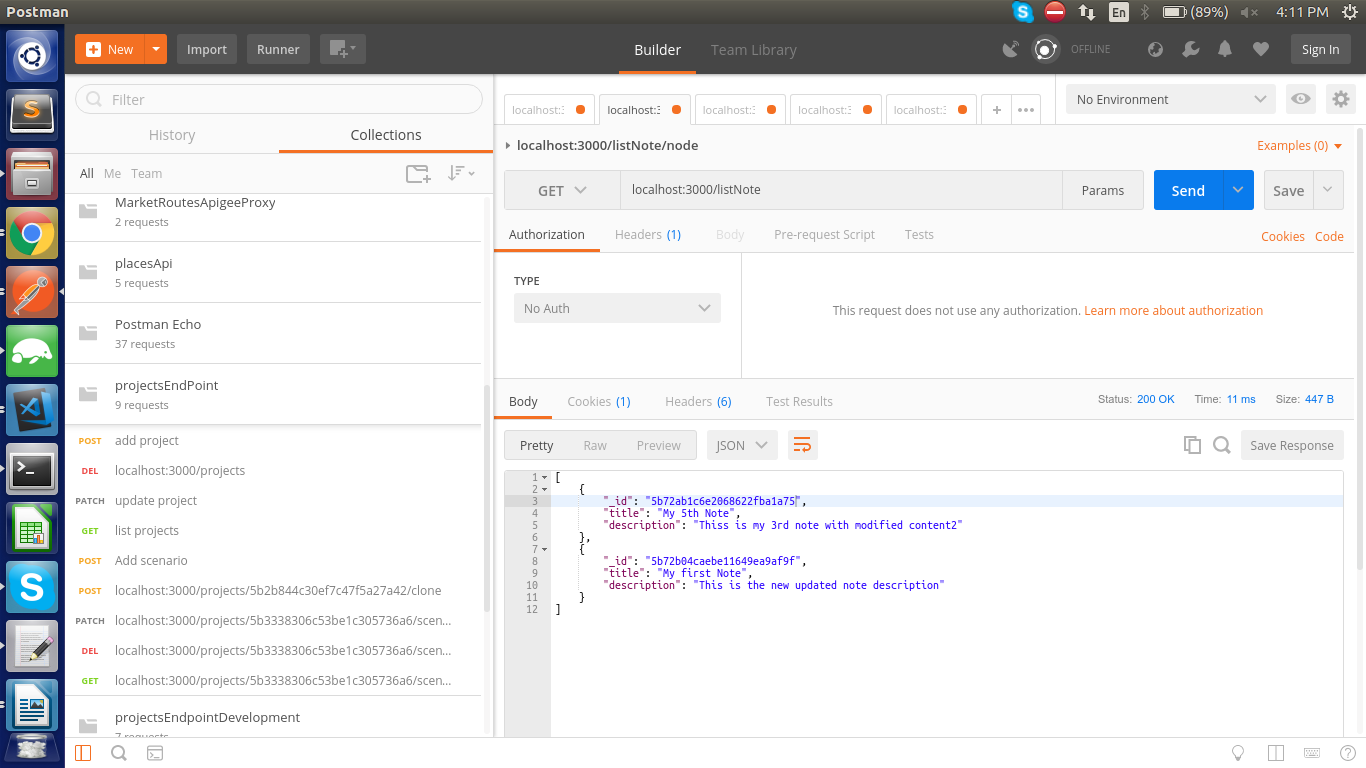
Task: Expand request name disclosure triangle
Action: tap(508, 146)
